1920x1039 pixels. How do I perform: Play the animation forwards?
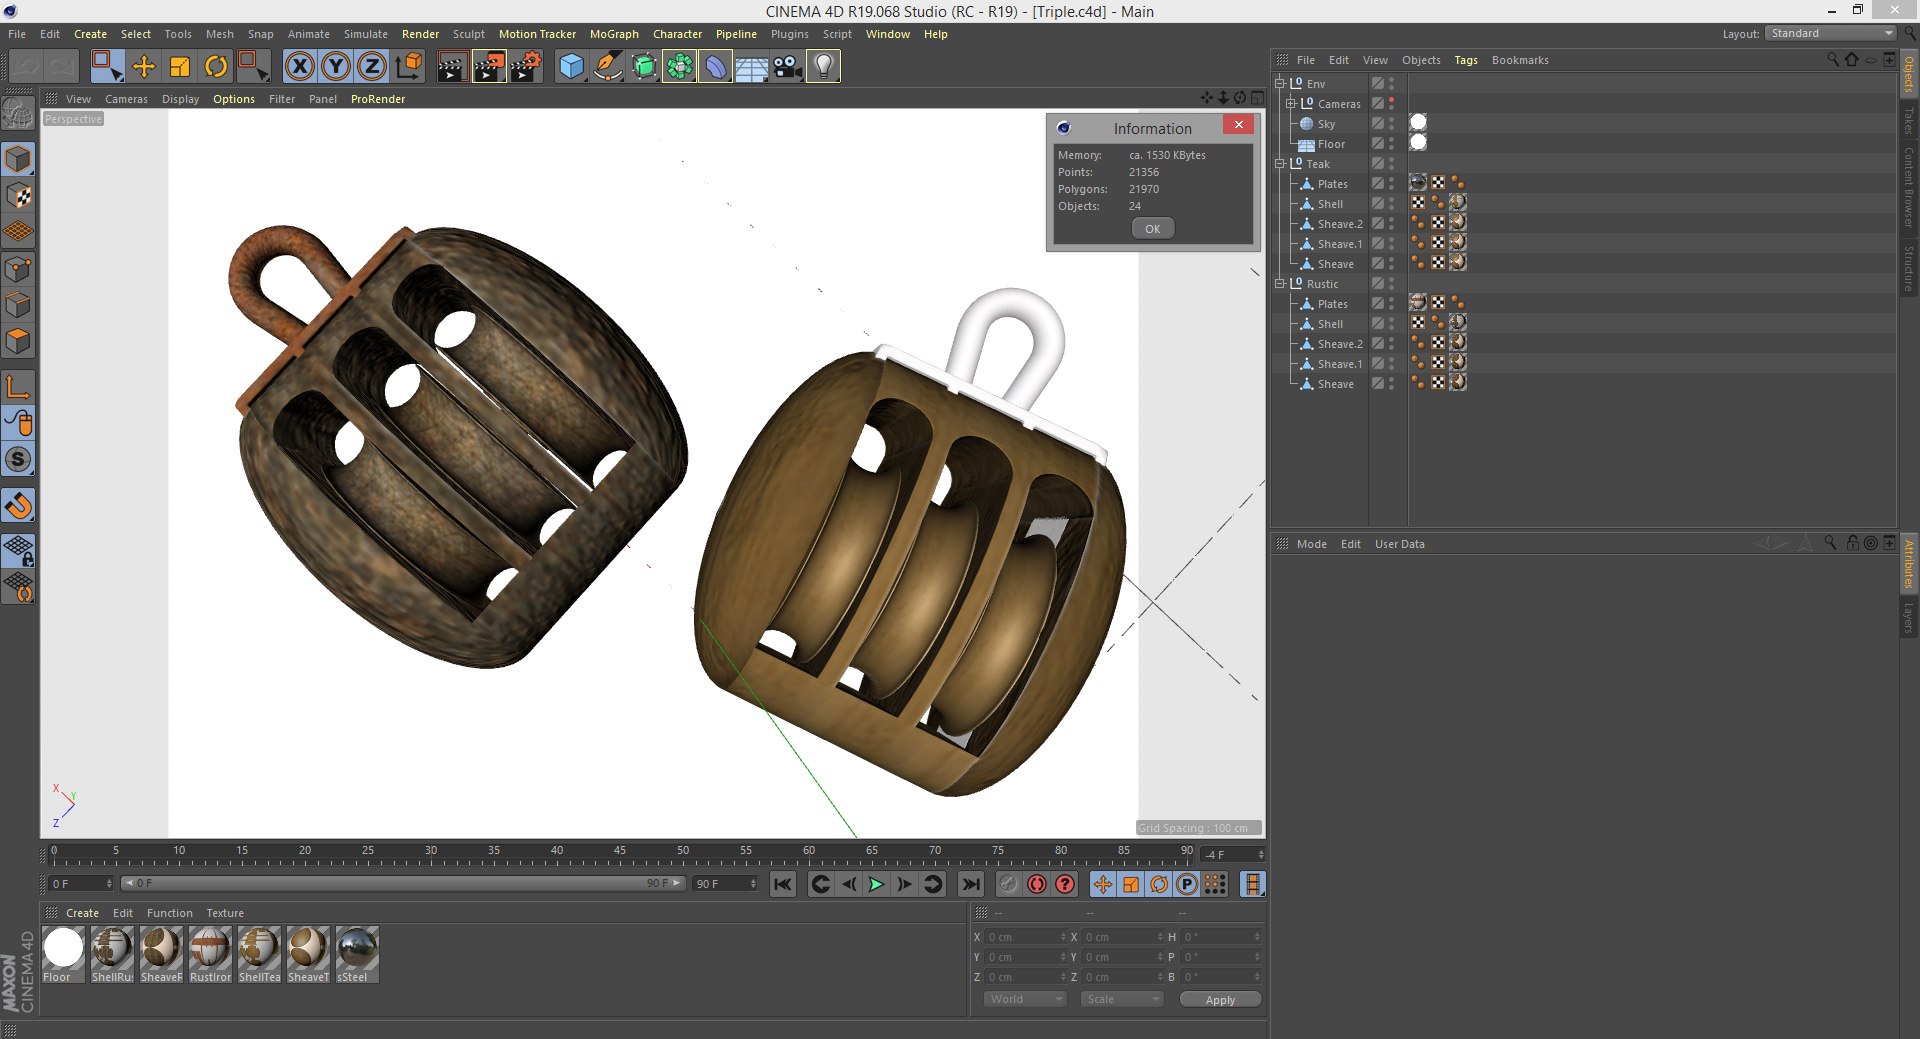point(876,884)
